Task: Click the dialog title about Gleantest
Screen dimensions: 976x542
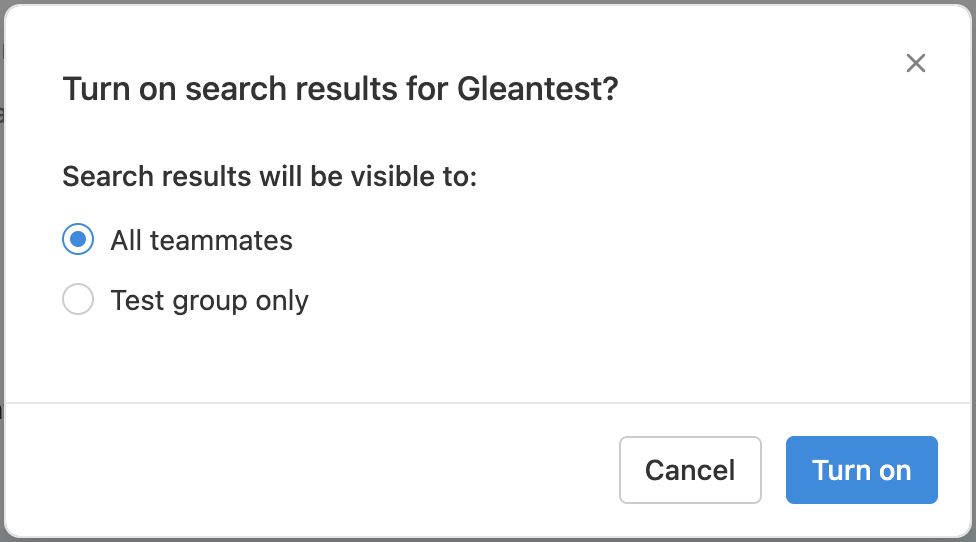Action: (x=340, y=90)
